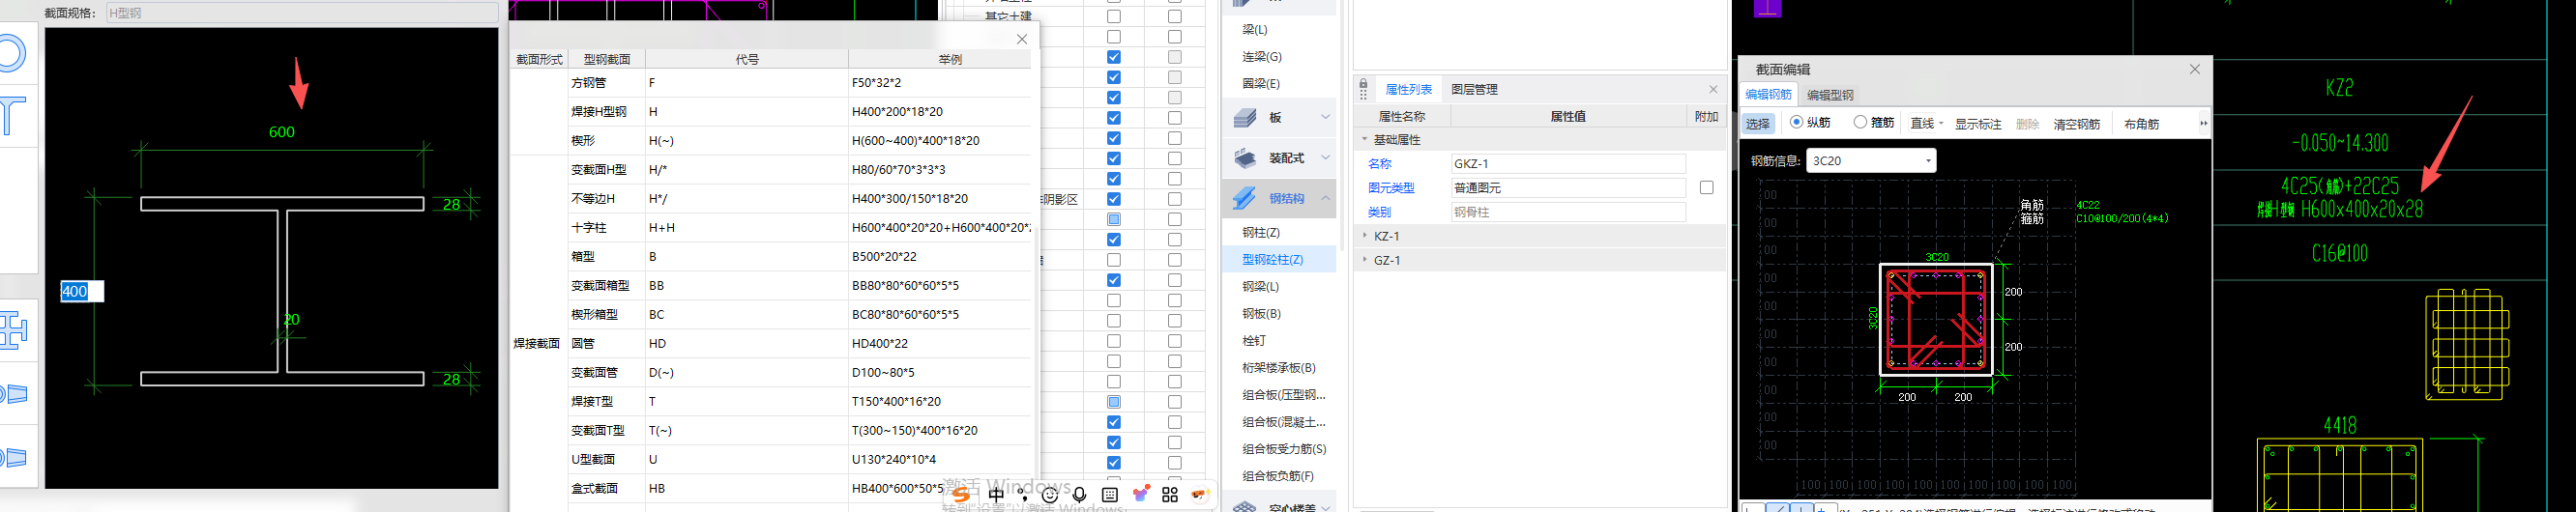Open the toolbox grid icon in IME bar
This screenshot has height=512, width=2576.
(1170, 494)
